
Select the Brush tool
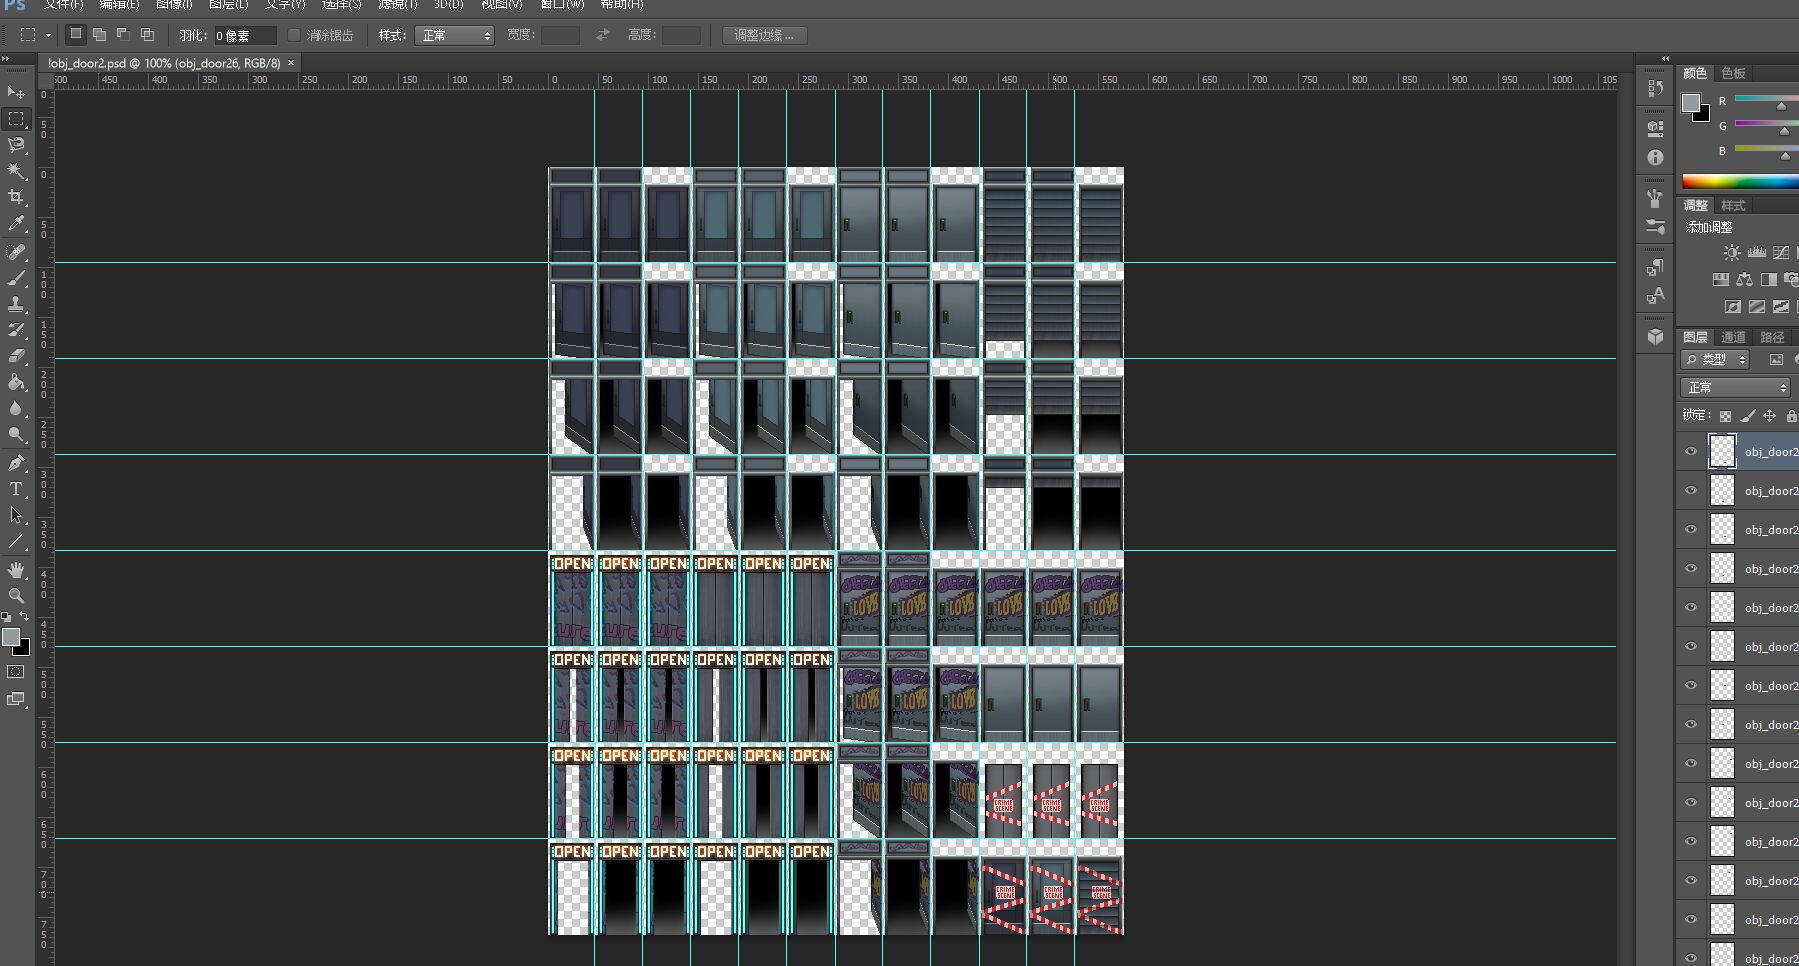click(x=16, y=278)
